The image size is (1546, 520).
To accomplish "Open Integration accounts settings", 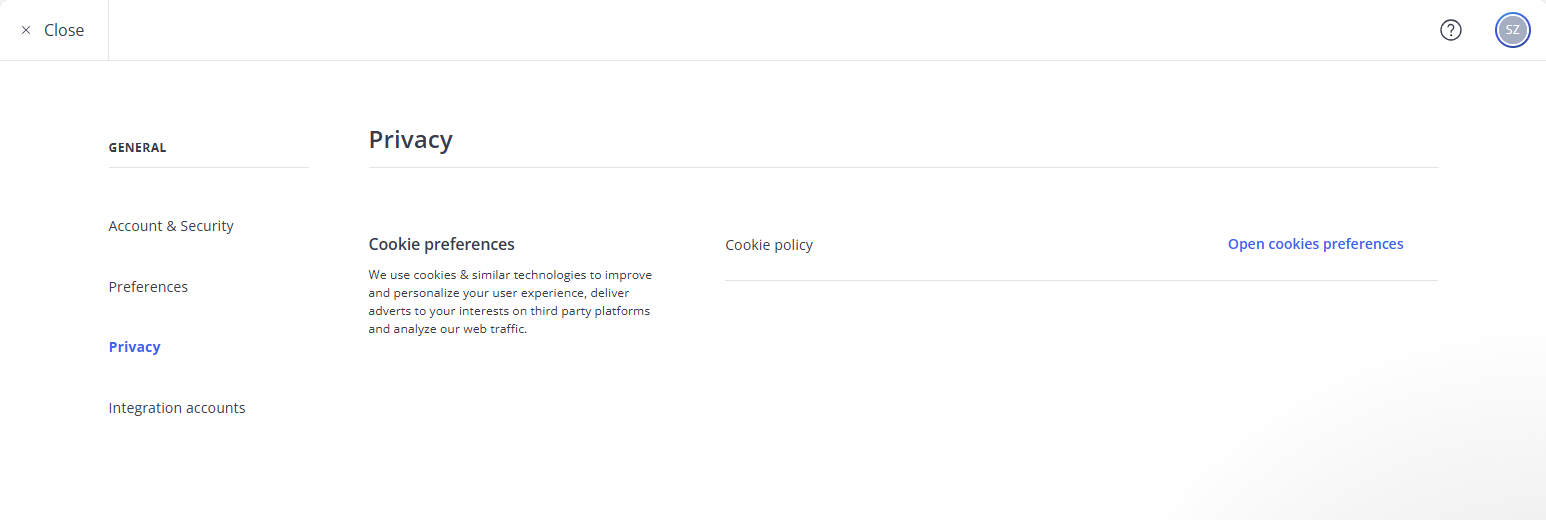I will click(177, 408).
